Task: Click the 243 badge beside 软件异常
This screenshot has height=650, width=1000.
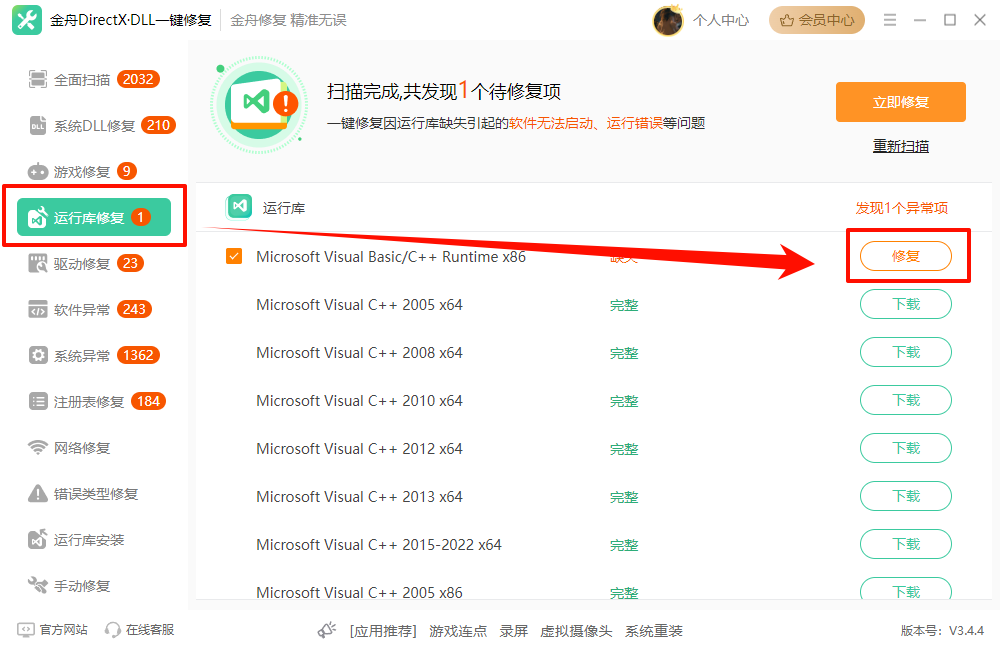Action: pyautogui.click(x=134, y=309)
